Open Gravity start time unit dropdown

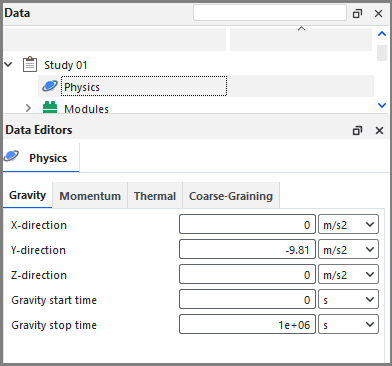coord(348,299)
